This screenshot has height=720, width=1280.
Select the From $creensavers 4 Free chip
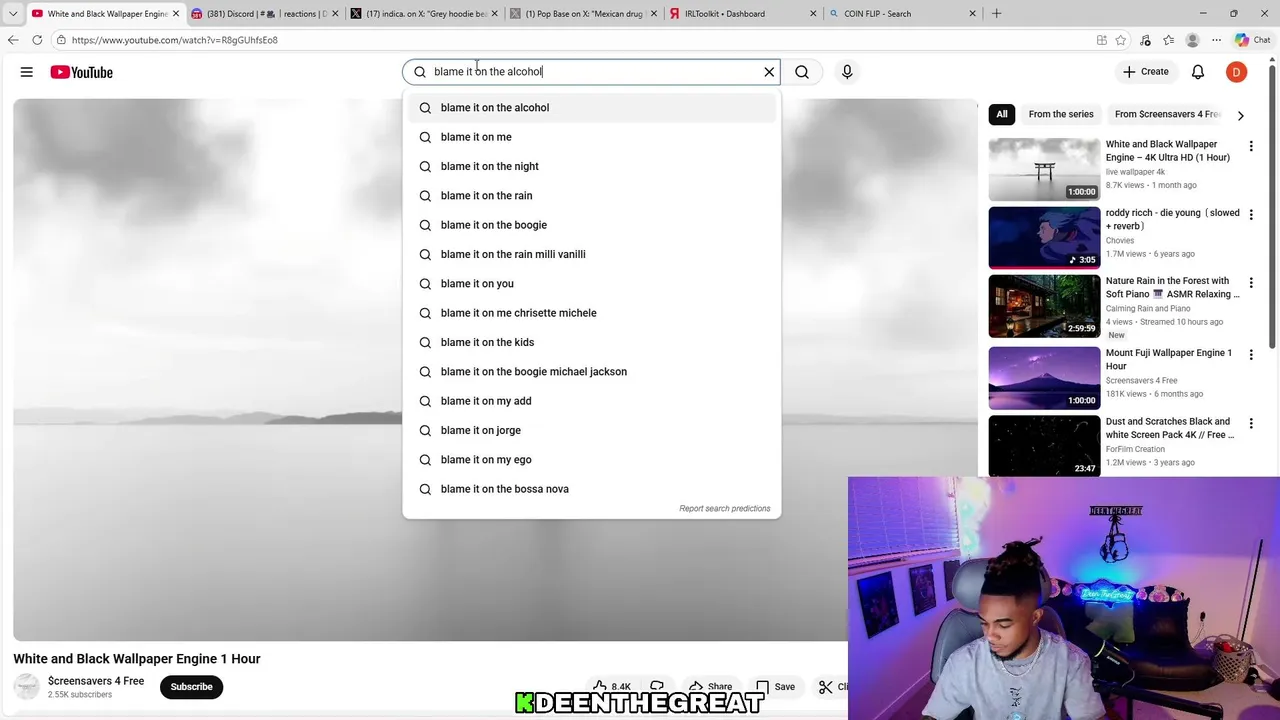click(x=1168, y=114)
